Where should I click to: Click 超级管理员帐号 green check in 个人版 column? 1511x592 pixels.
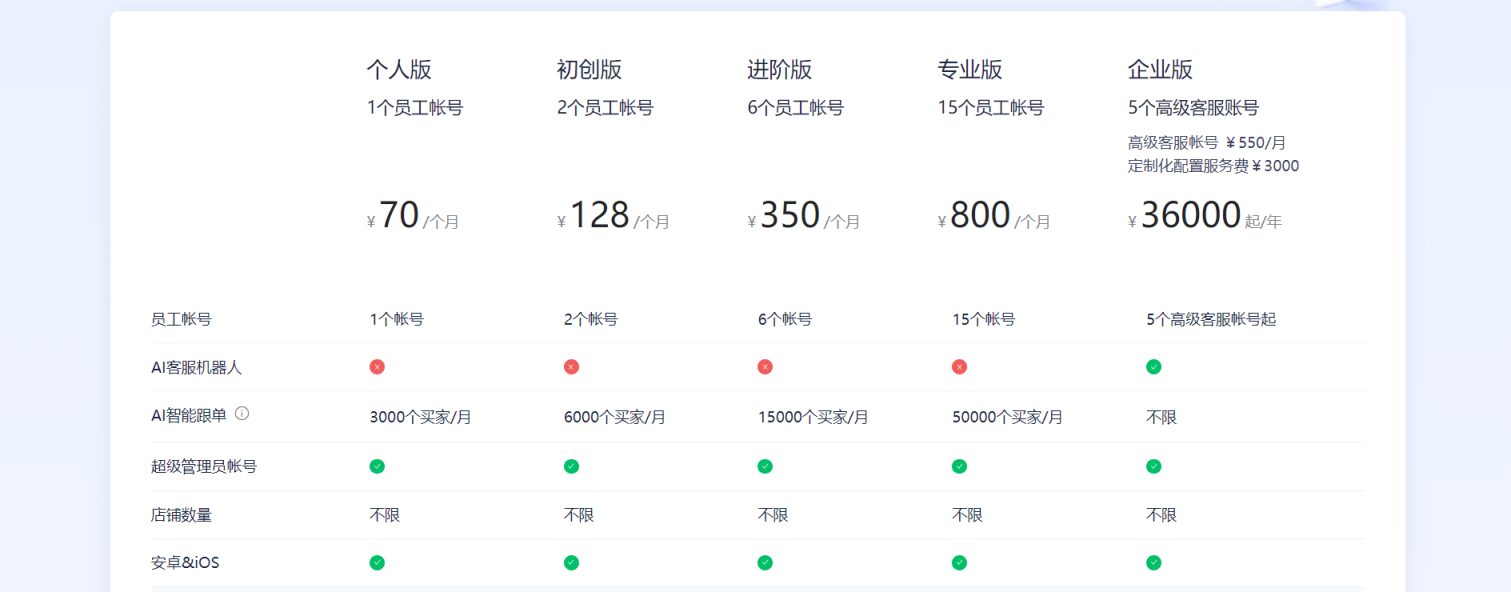click(377, 466)
